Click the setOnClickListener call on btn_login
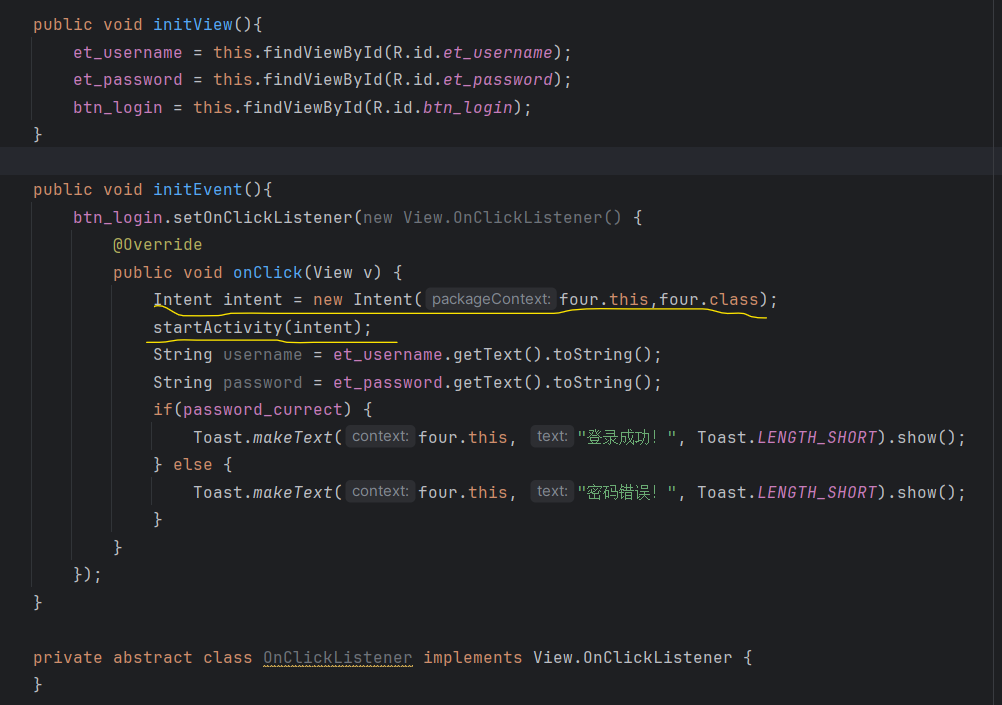 (x=266, y=217)
